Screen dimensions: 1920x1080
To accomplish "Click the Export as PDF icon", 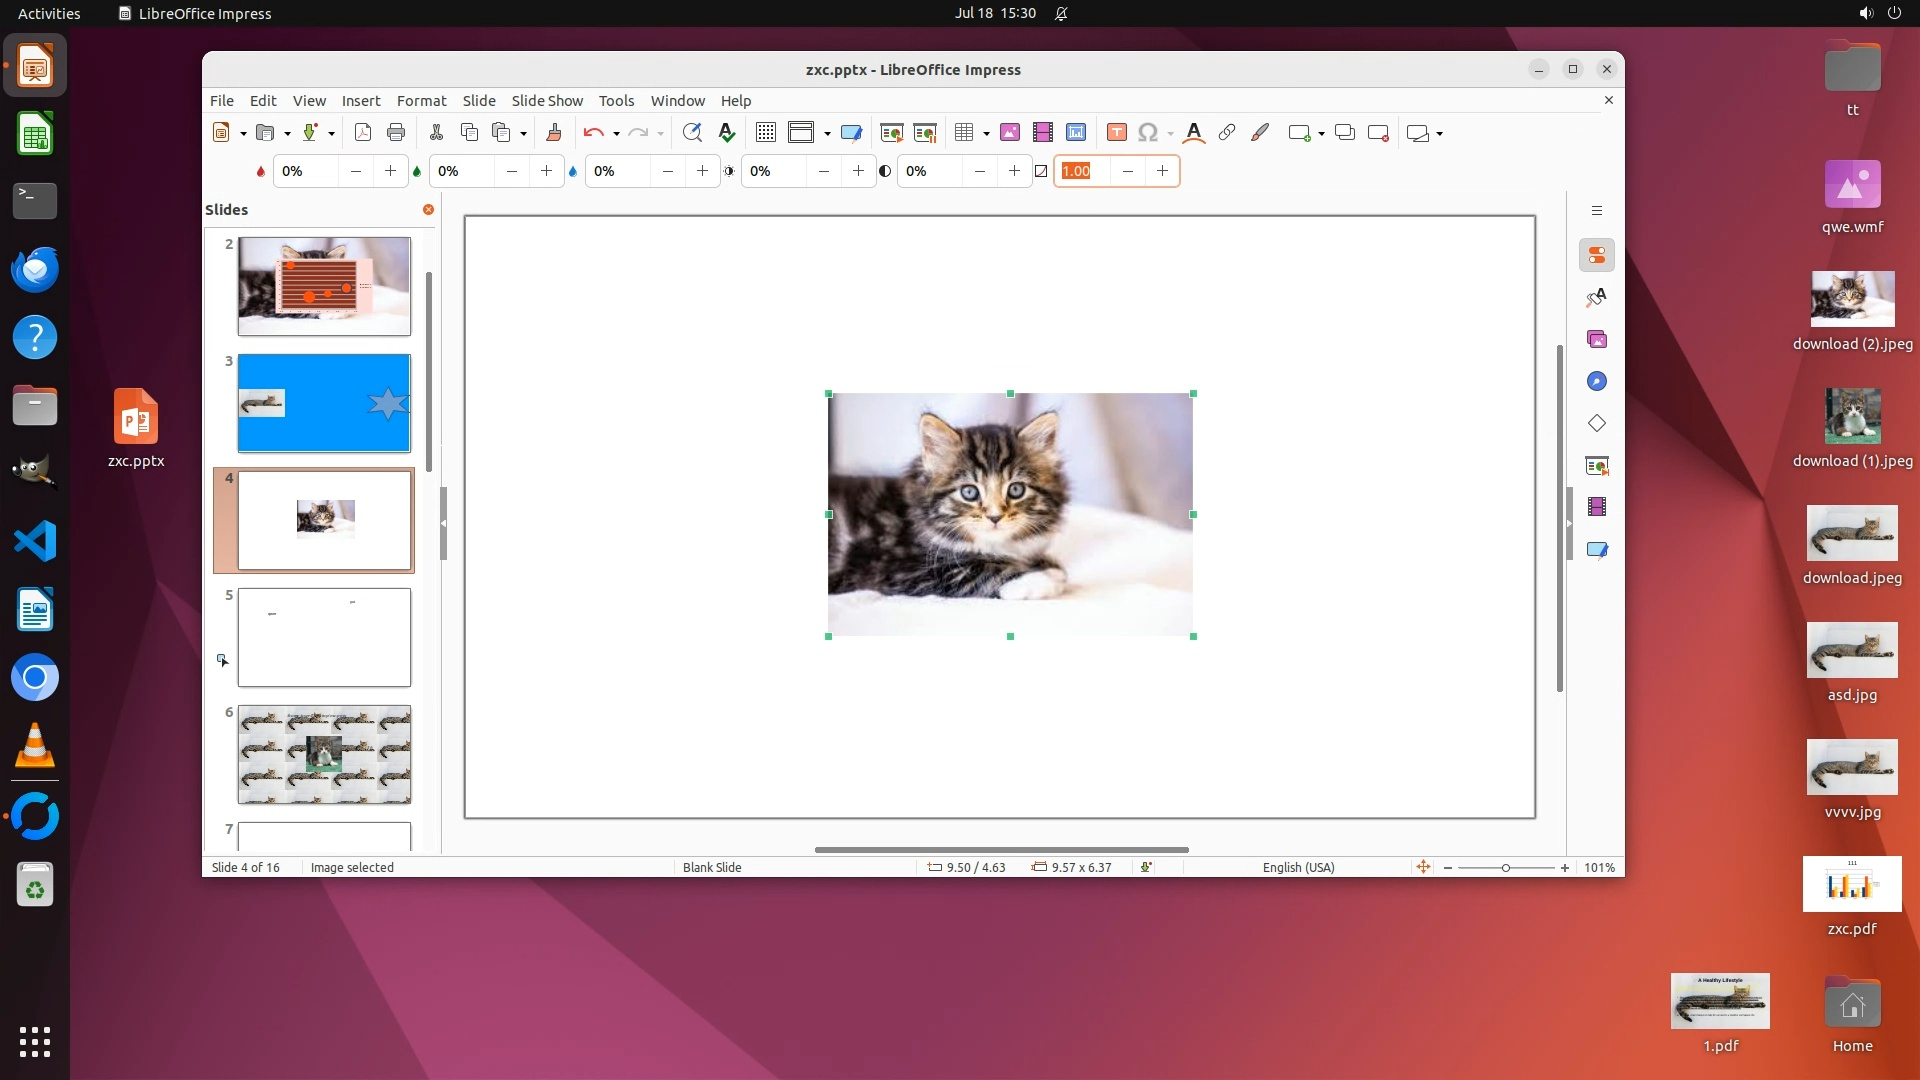I will [363, 133].
